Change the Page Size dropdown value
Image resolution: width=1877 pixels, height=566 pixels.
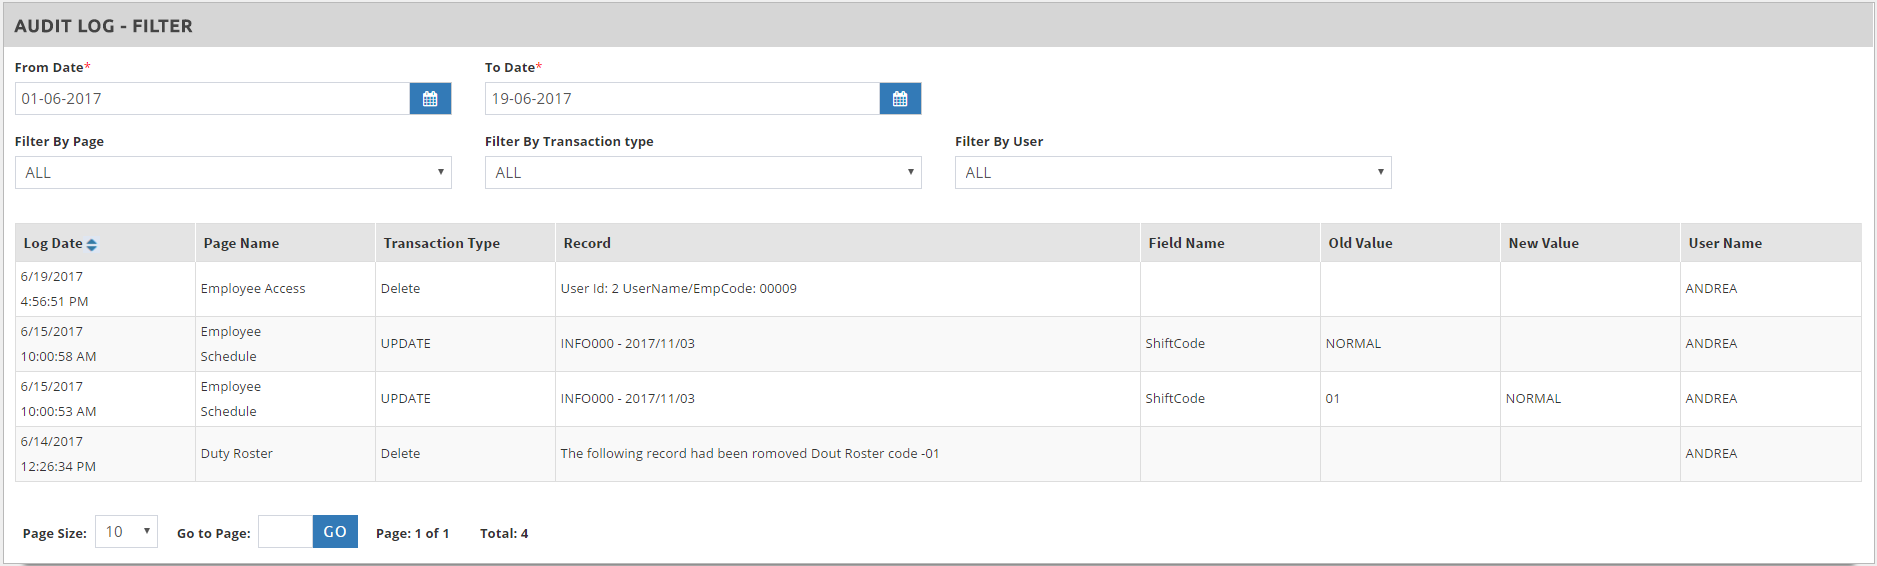tap(126, 532)
